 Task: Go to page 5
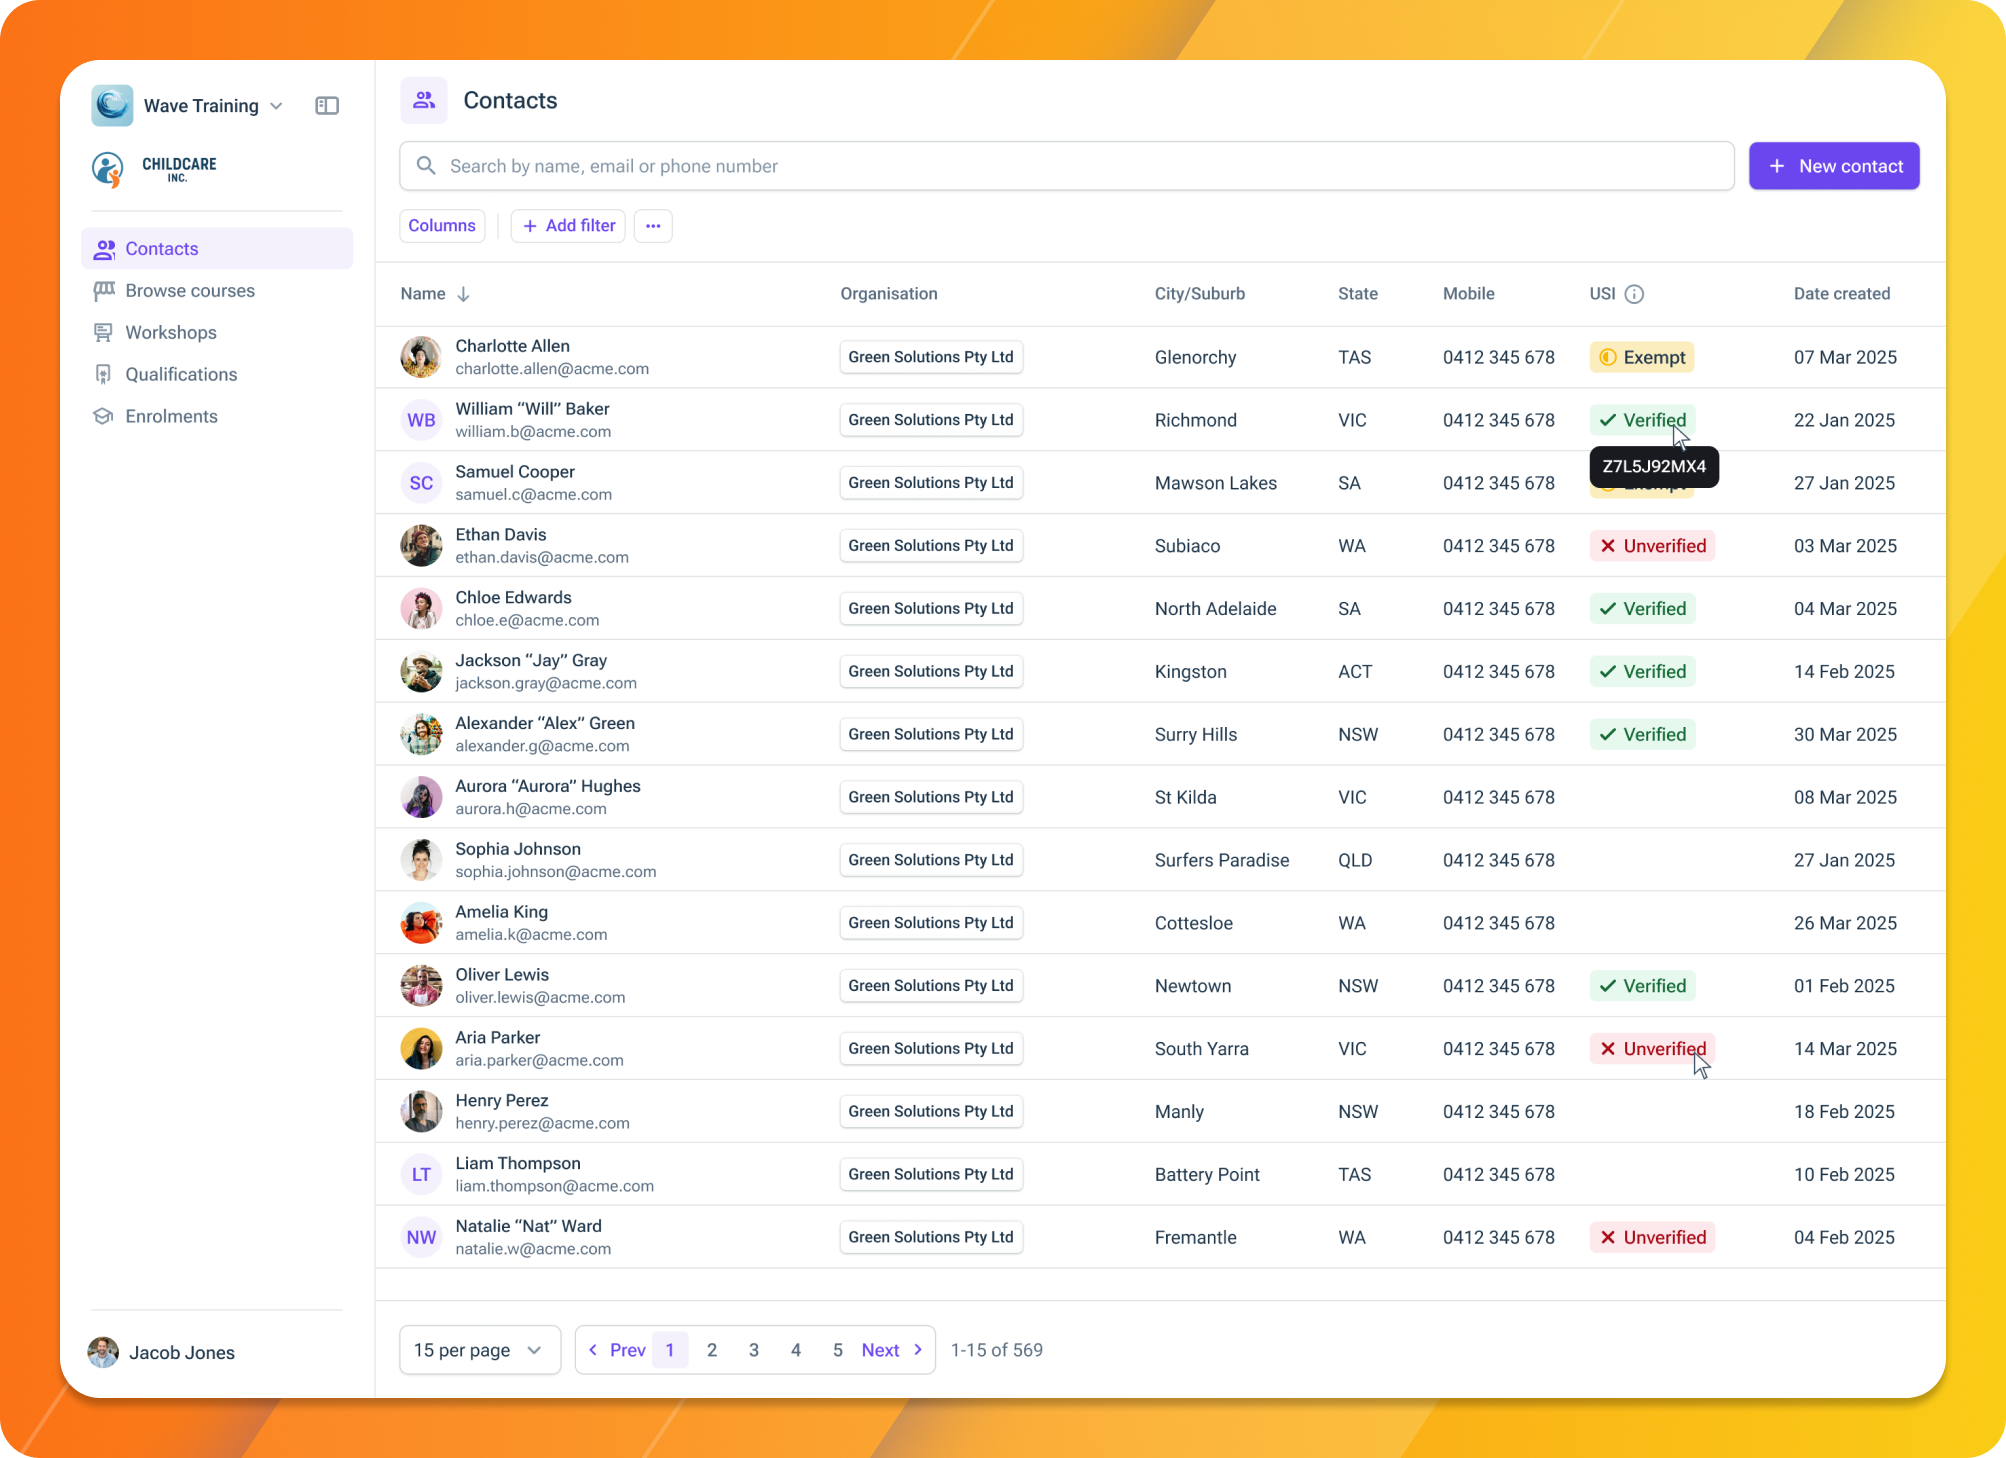click(838, 1350)
